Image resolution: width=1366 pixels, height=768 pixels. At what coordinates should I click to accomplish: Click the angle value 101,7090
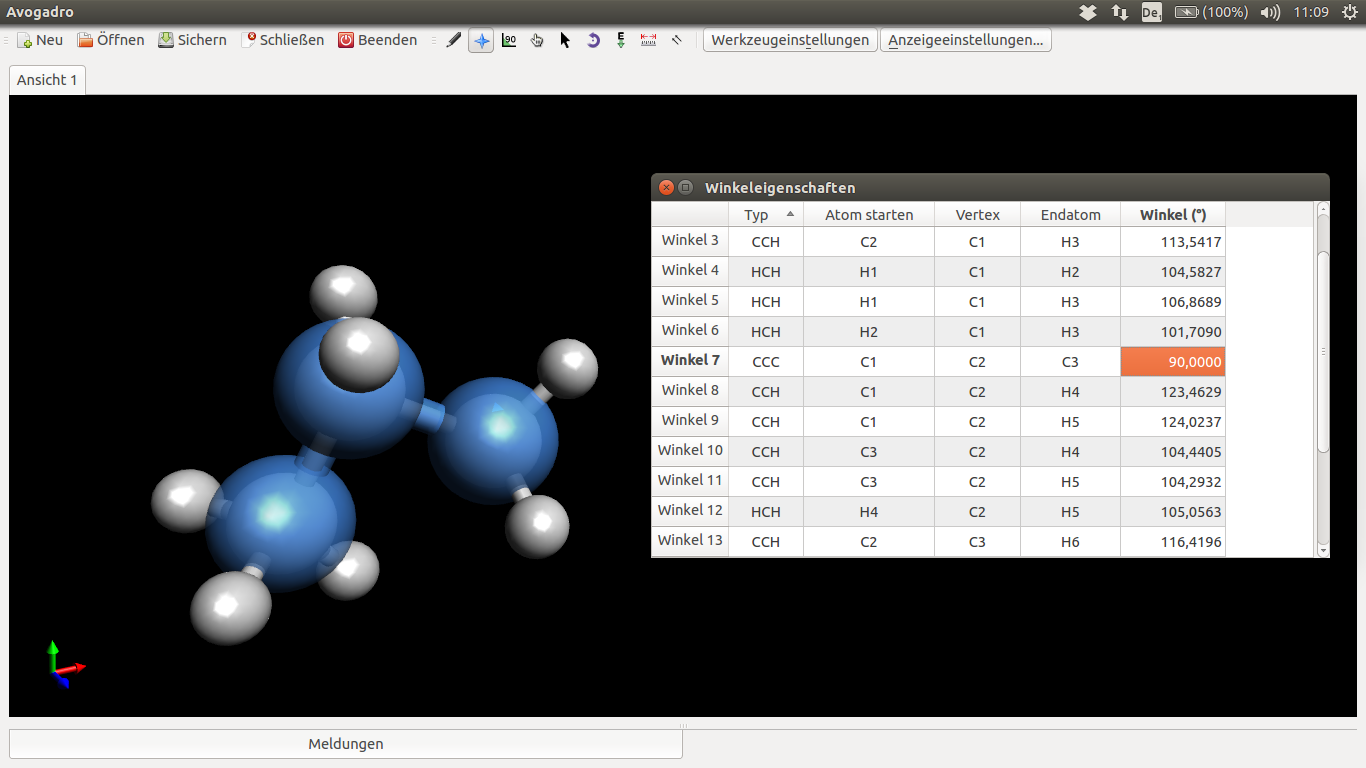pyautogui.click(x=1173, y=332)
